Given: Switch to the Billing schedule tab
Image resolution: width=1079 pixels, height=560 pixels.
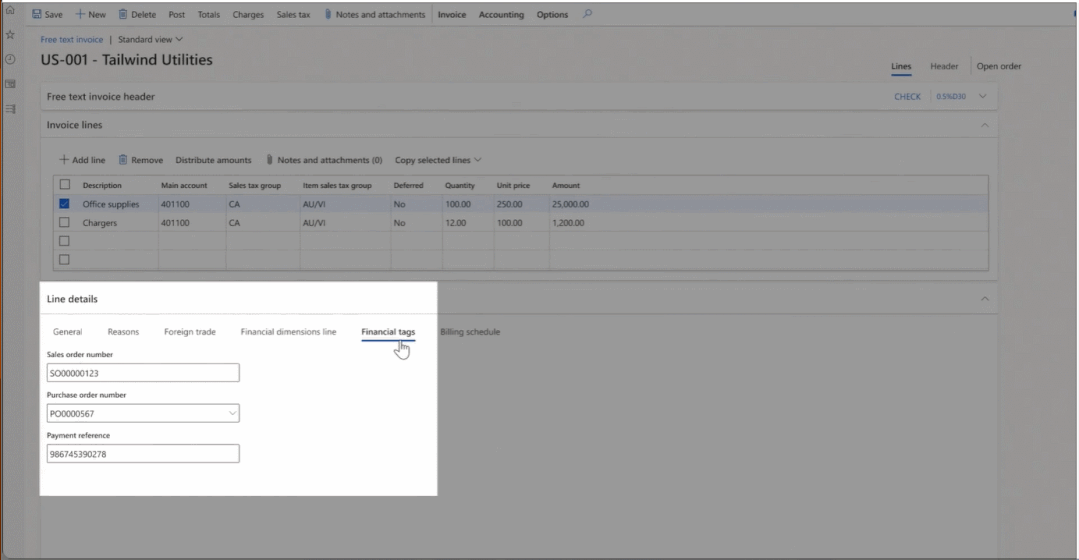Looking at the screenshot, I should (x=470, y=332).
